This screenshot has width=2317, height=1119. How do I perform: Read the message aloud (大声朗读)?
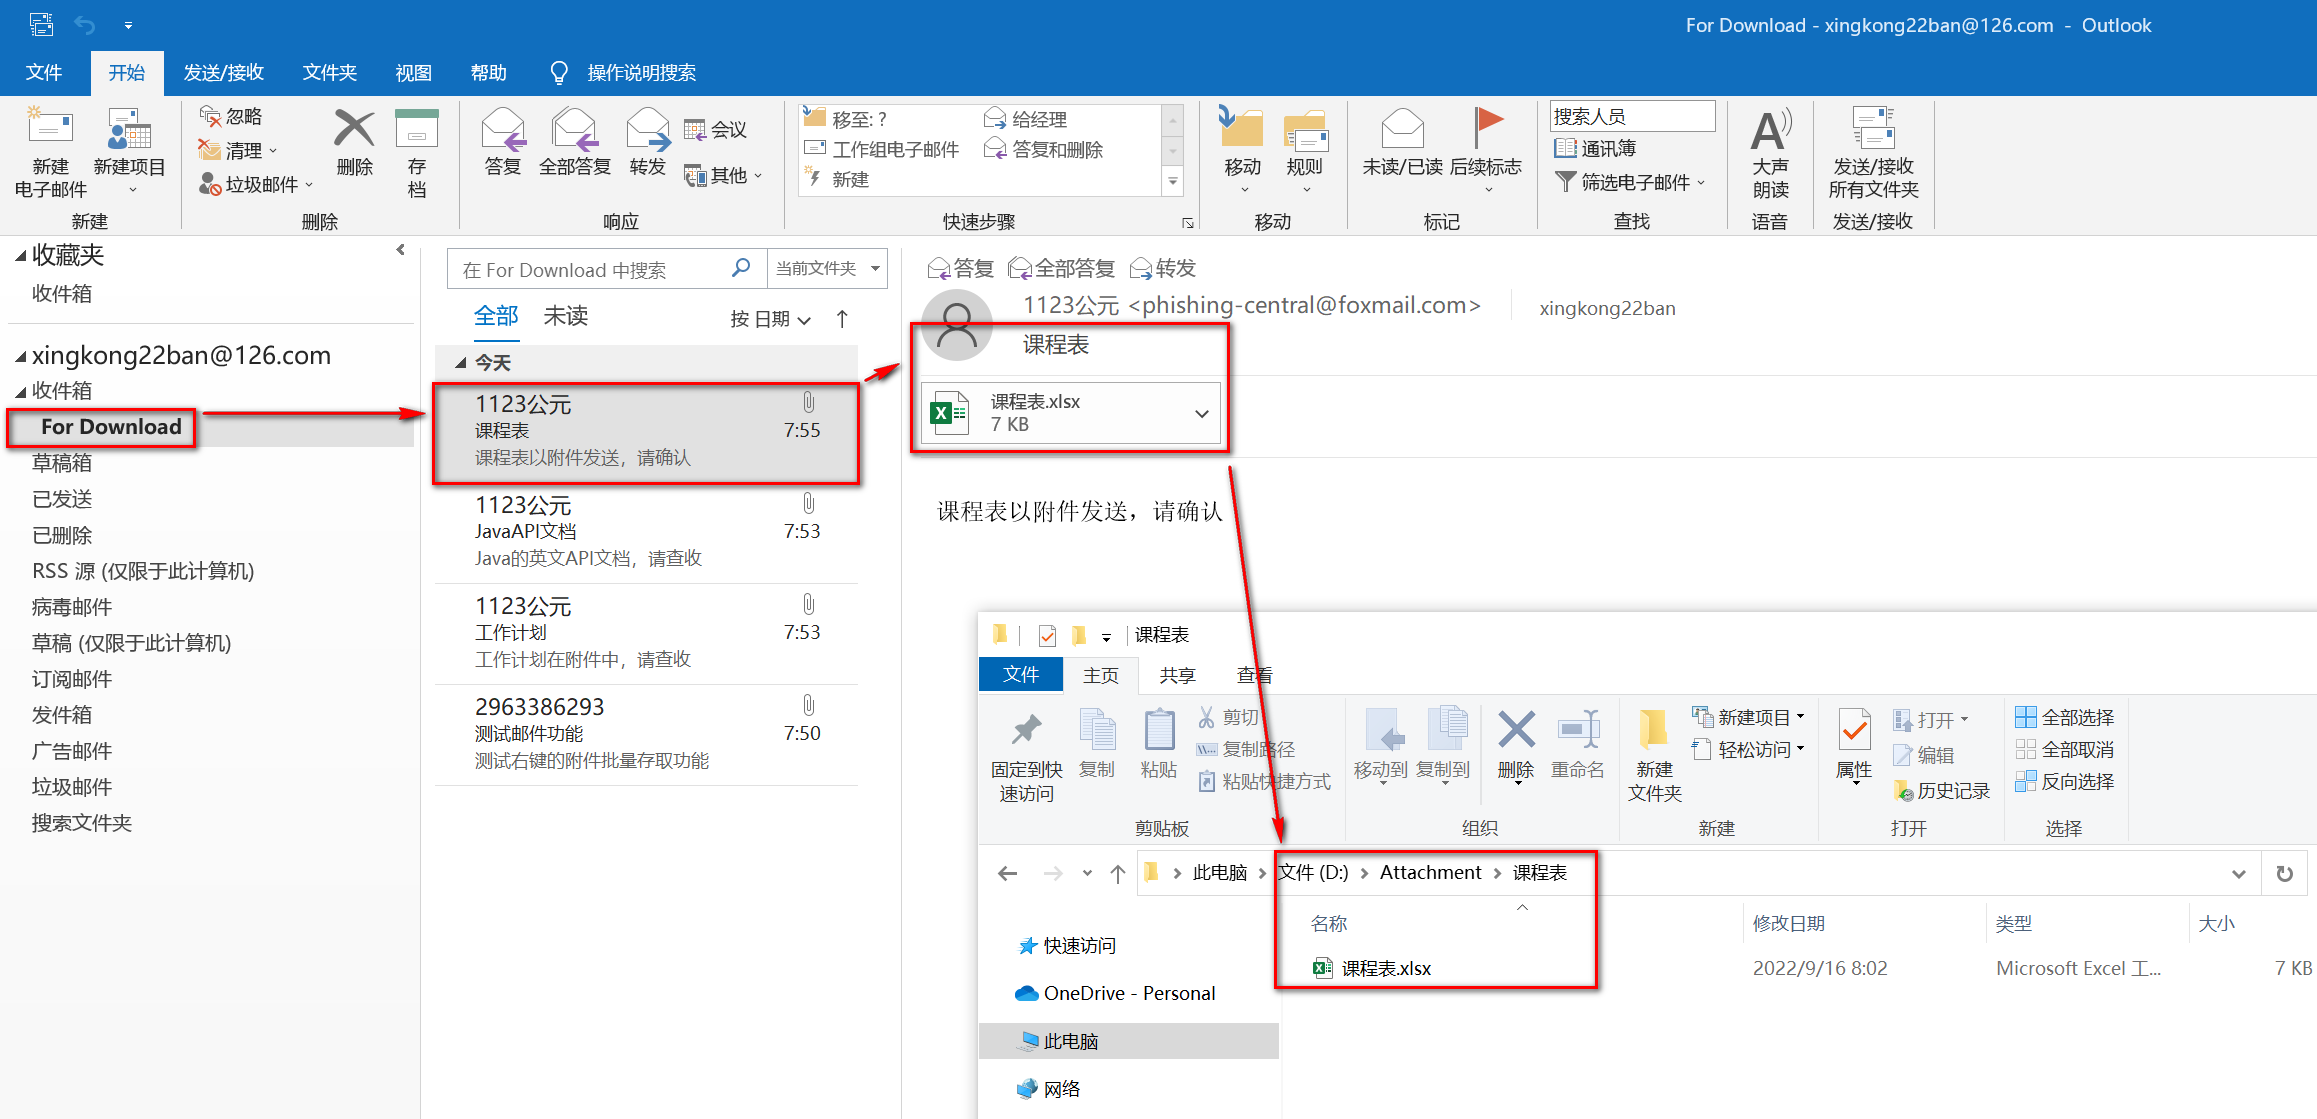[x=1770, y=150]
